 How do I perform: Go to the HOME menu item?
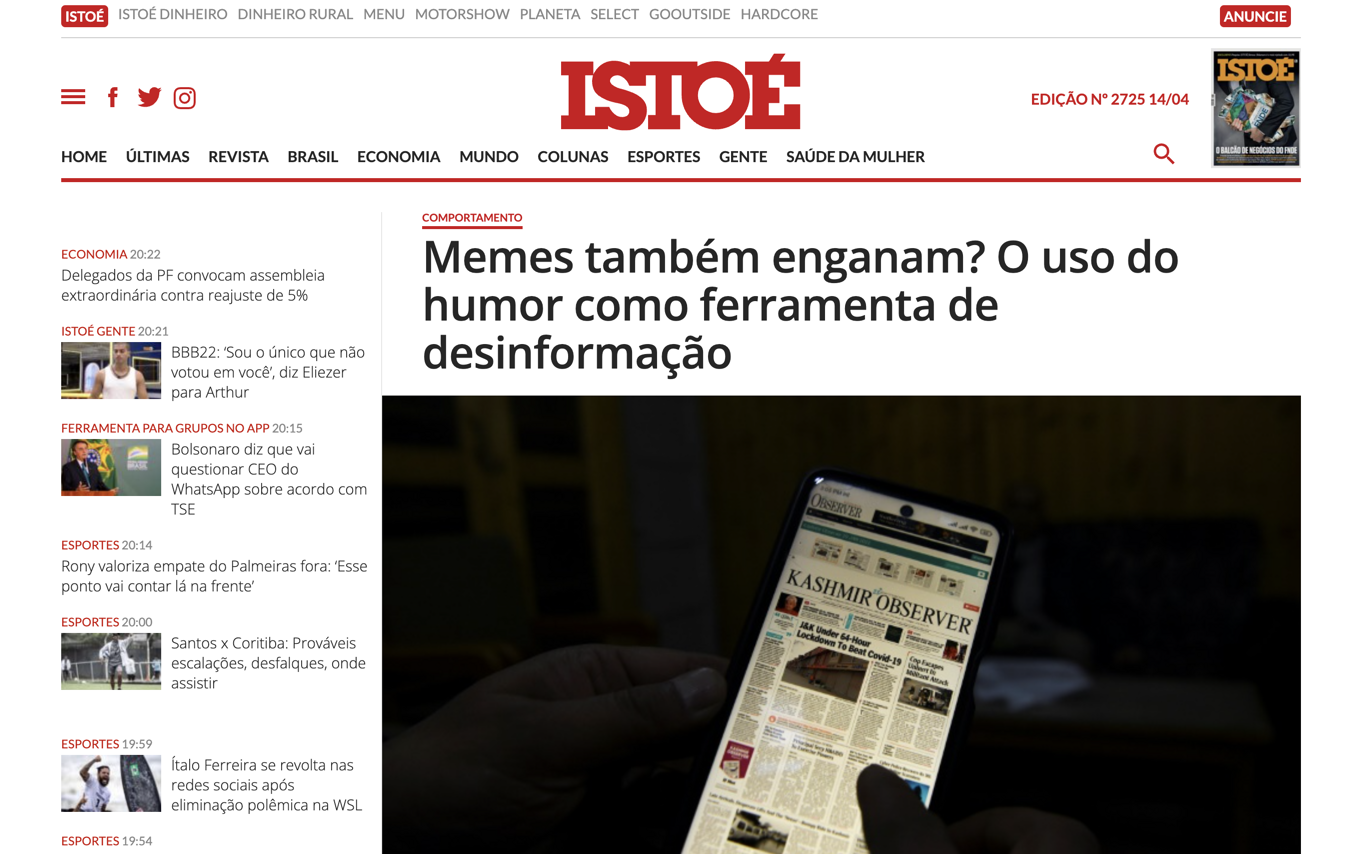[x=84, y=156]
